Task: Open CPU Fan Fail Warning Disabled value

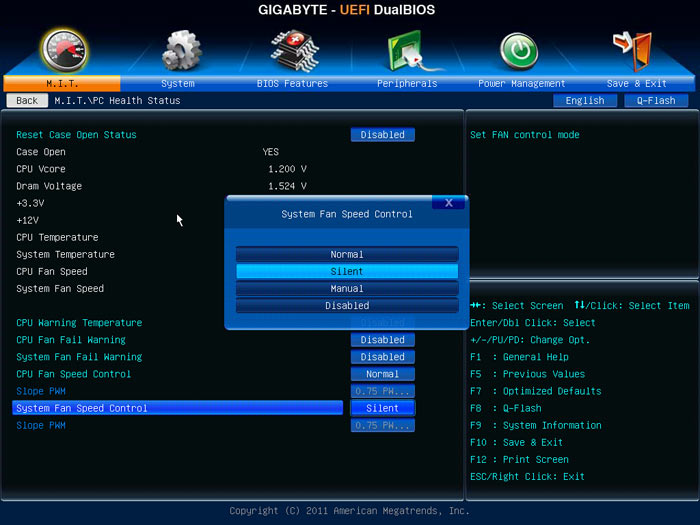Action: click(383, 340)
